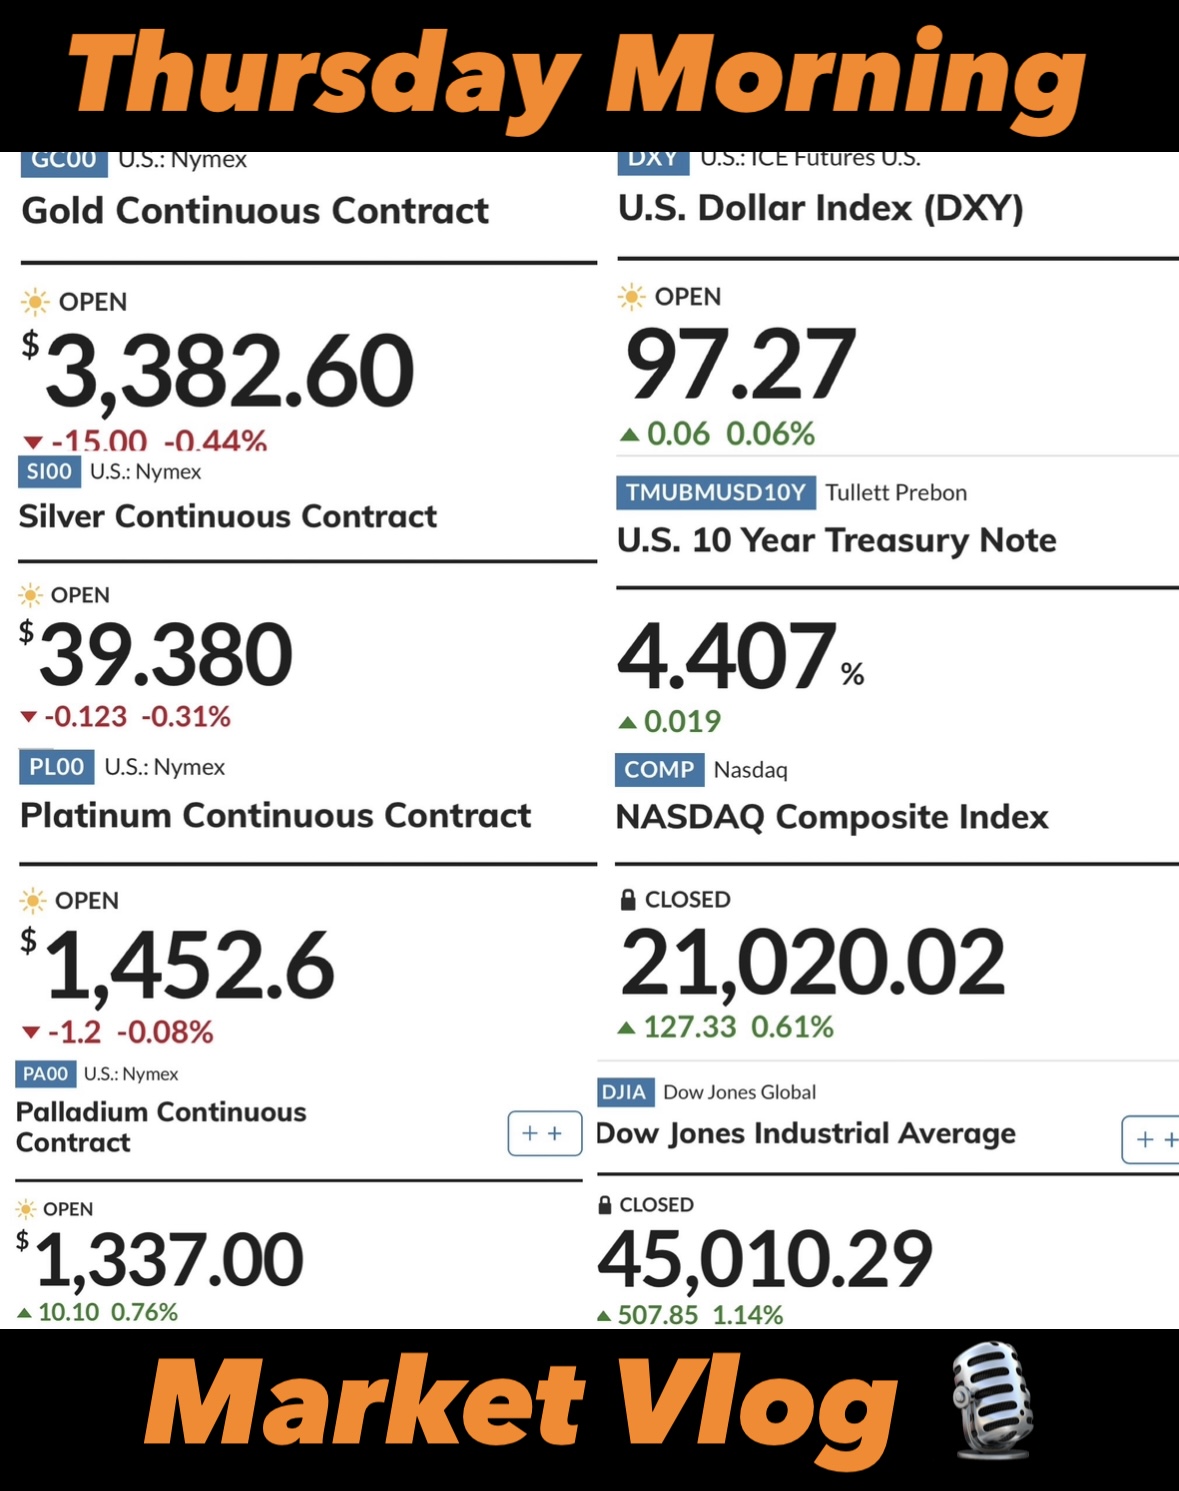This screenshot has width=1179, height=1491.
Task: Click the gold price $3,382.60
Action: [x=218, y=371]
